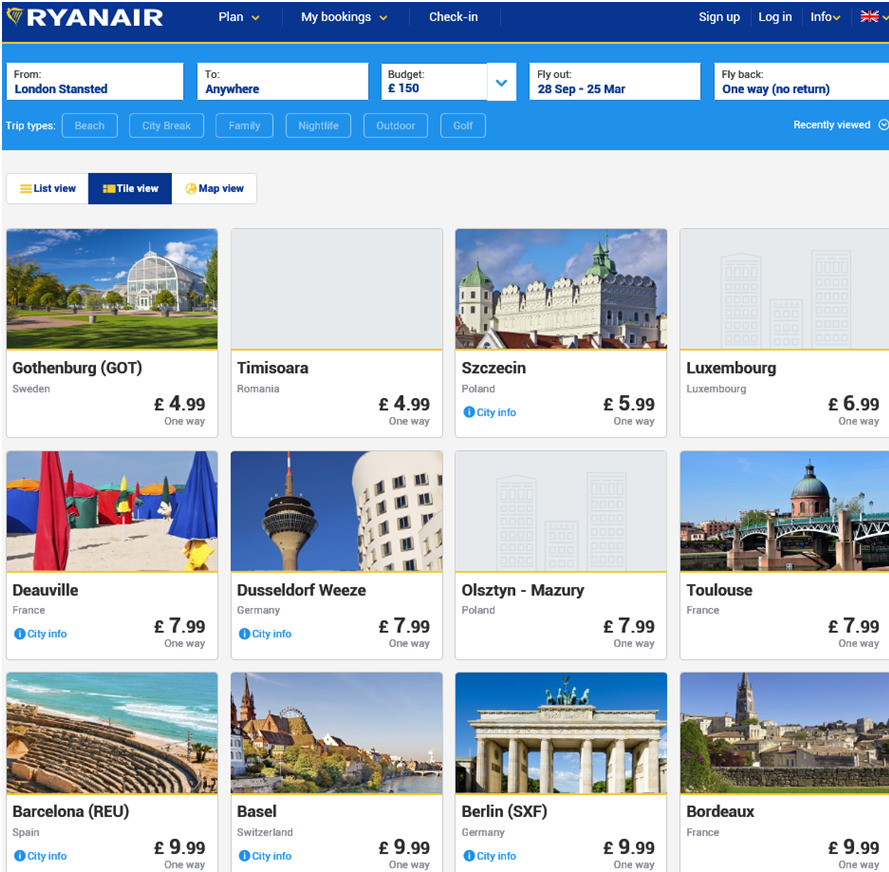This screenshot has height=872, width=889.
Task: Open City info for Szczecin
Action: 490,412
